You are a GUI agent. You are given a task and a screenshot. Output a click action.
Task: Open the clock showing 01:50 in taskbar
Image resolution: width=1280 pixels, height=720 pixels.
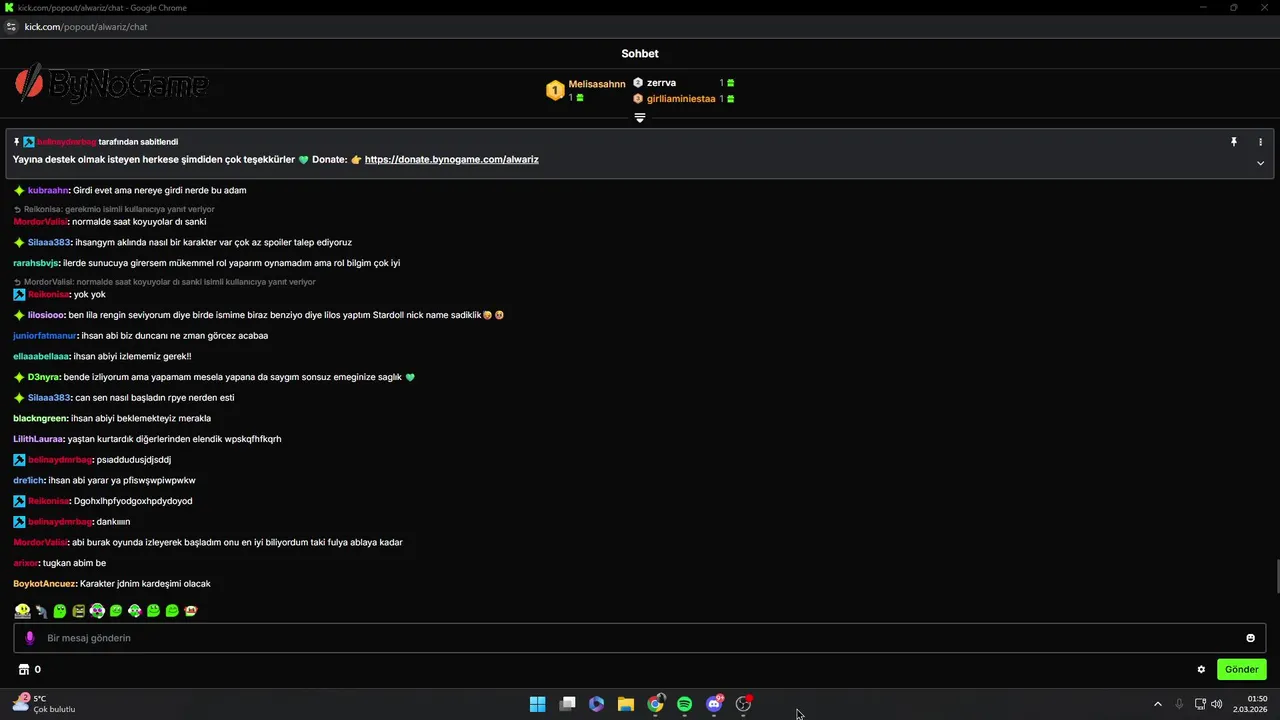pyautogui.click(x=1251, y=704)
